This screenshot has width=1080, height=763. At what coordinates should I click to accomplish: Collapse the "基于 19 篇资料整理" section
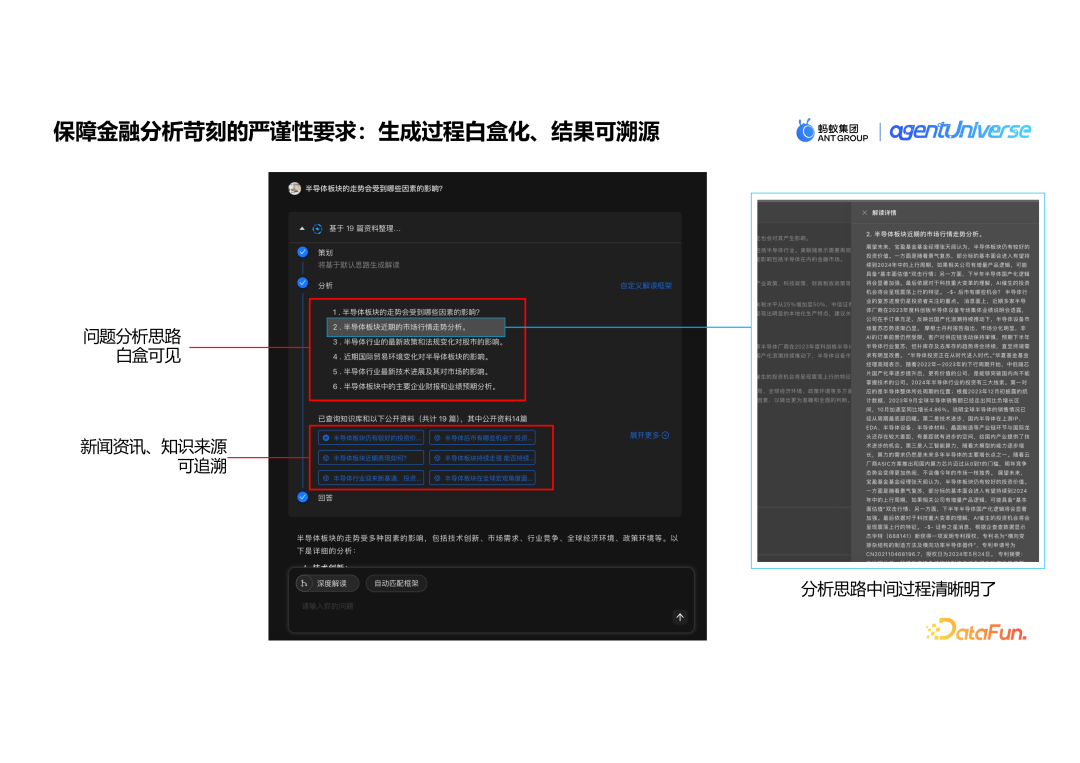pyautogui.click(x=303, y=227)
